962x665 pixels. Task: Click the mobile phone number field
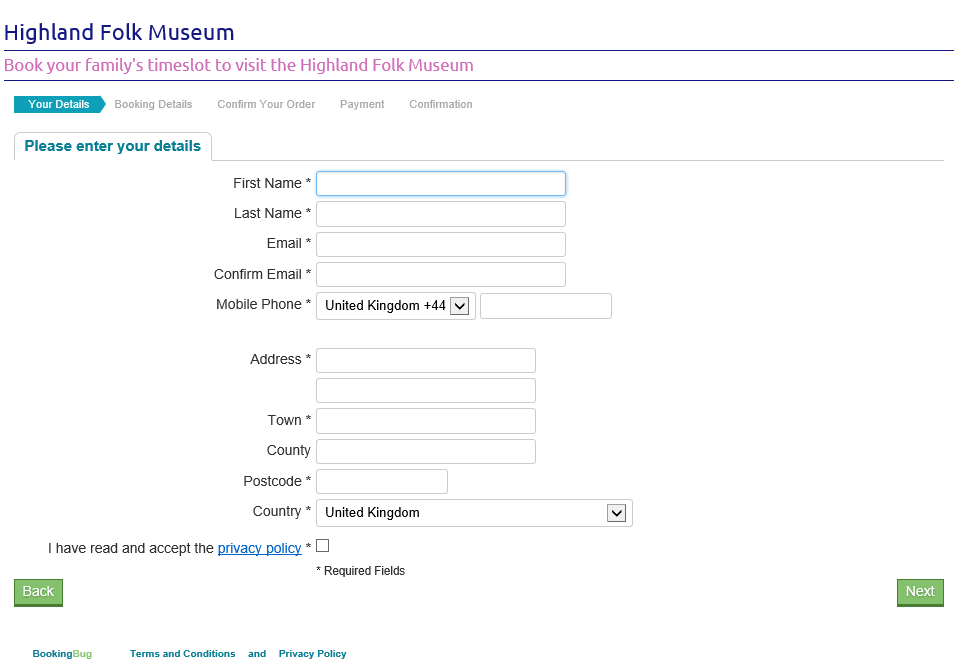[546, 306]
